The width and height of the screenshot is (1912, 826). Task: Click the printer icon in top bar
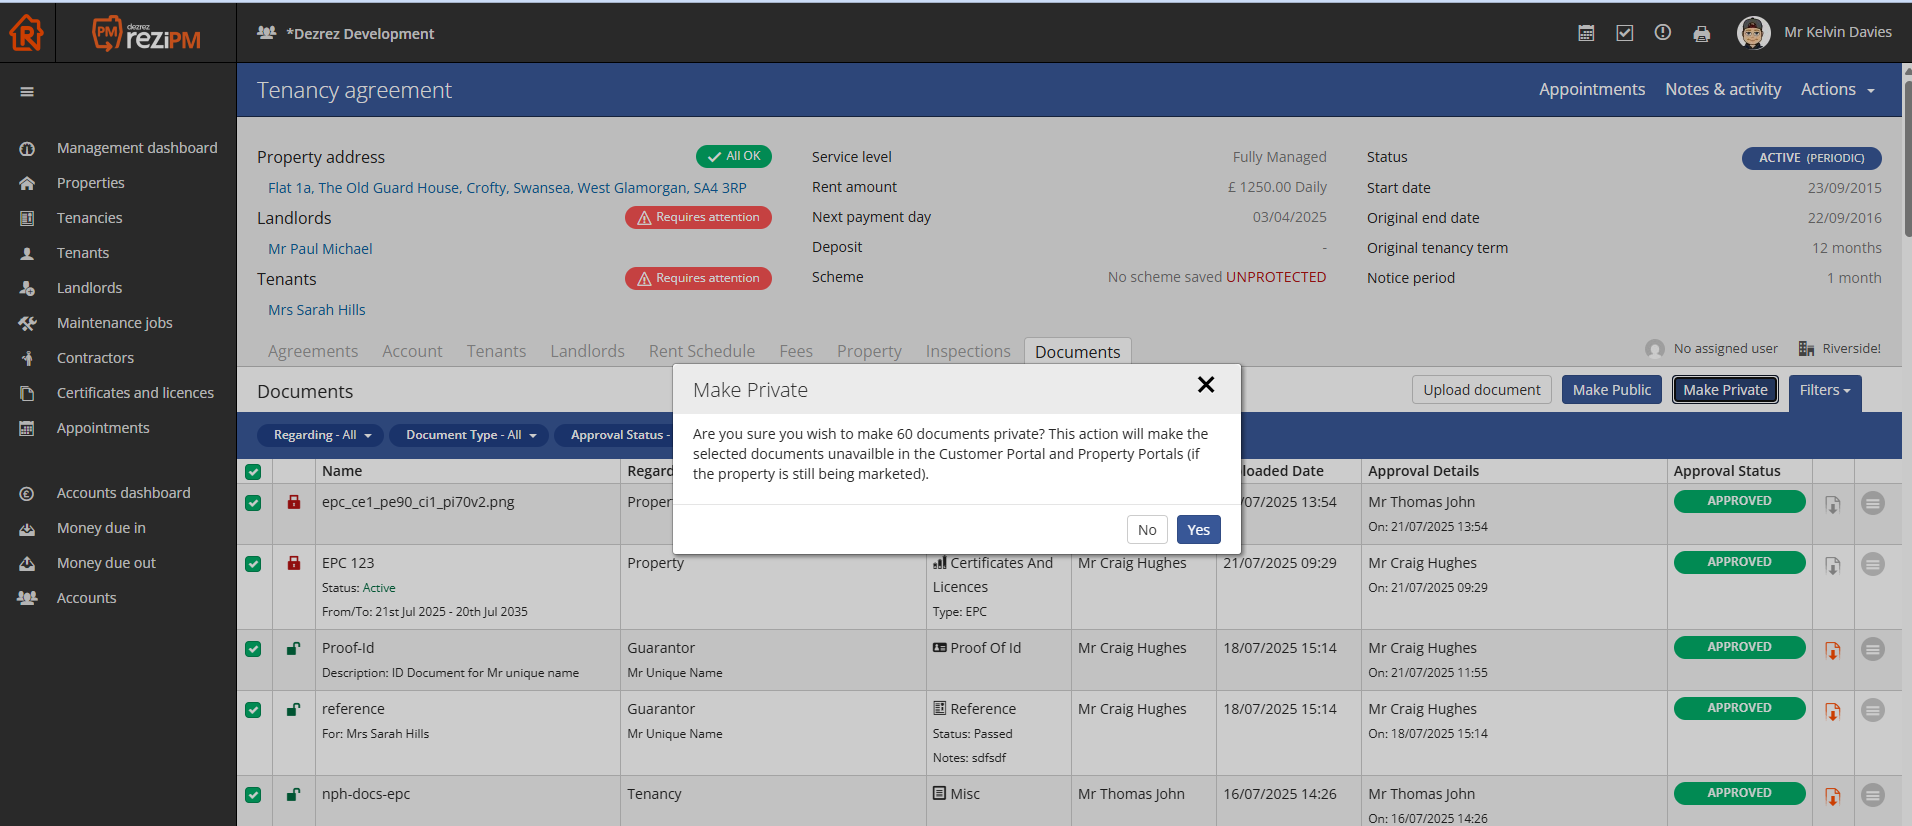1701,34
